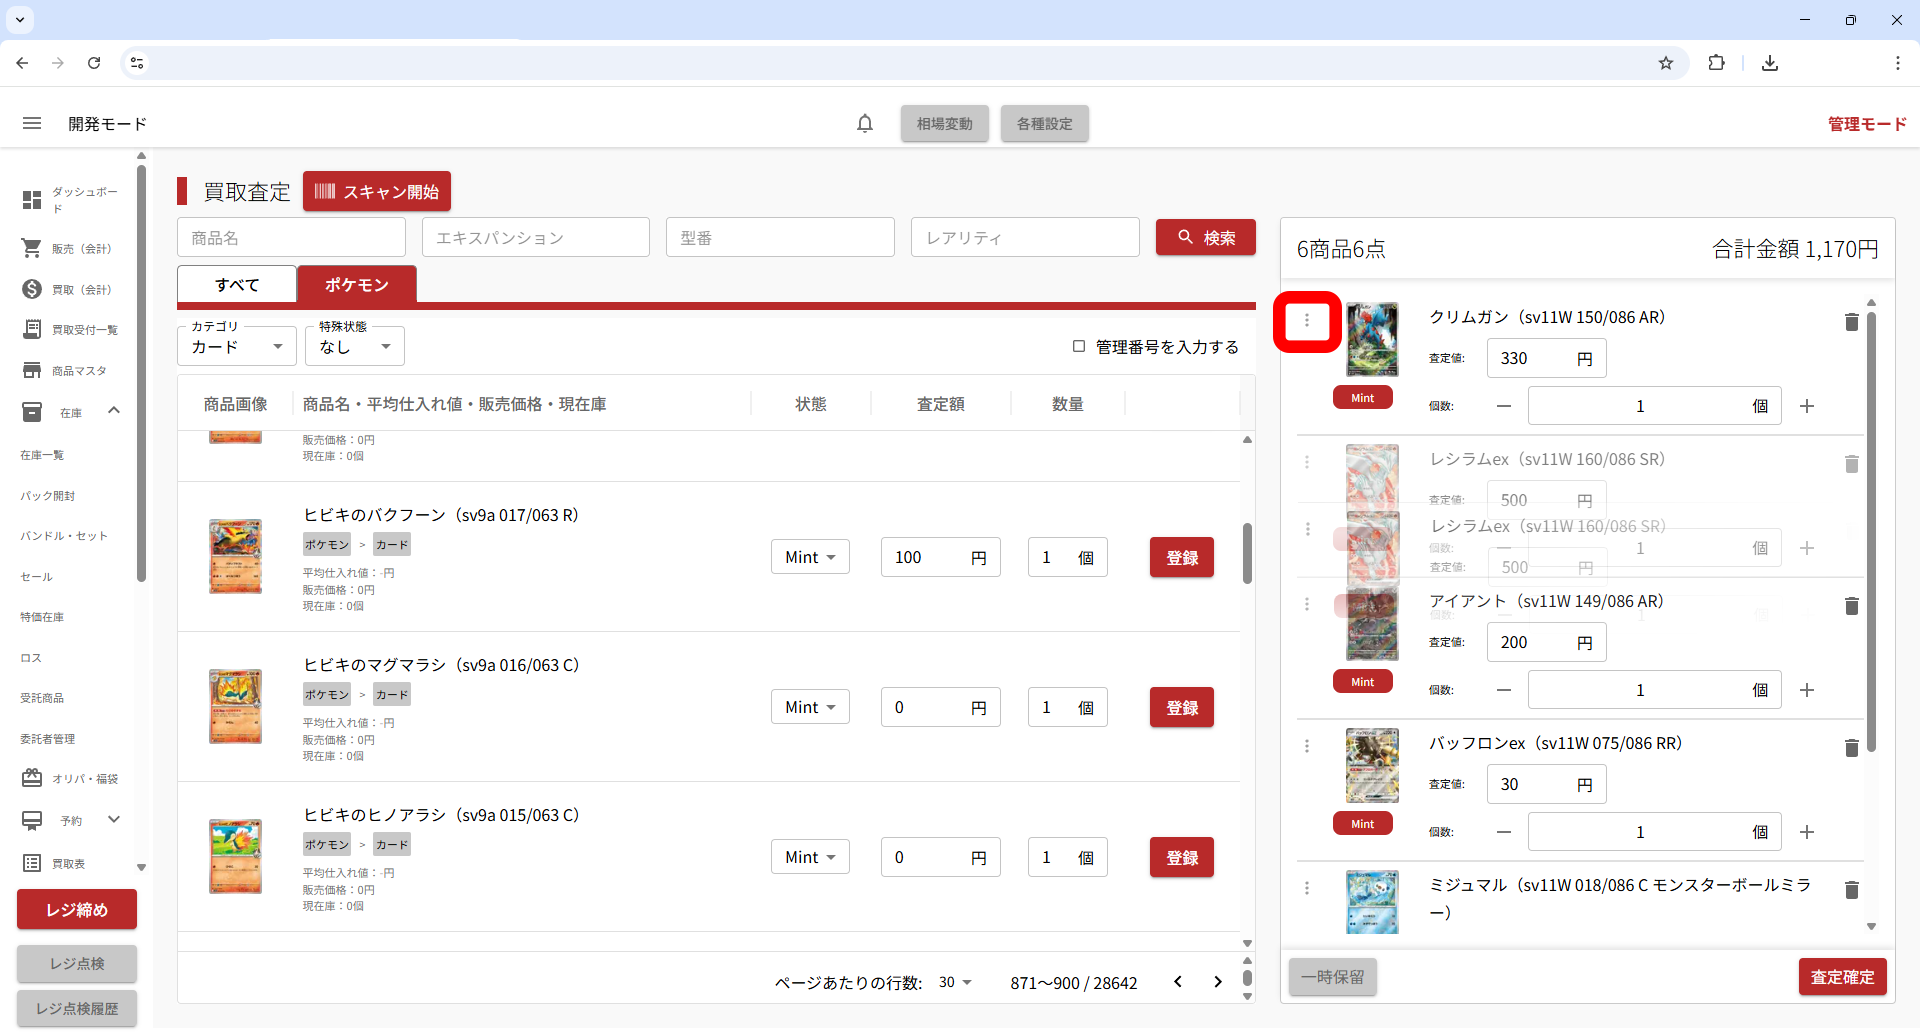This screenshot has height=1032, width=1920.
Task: Click the ヒビキのマグマラシ card thumbnail
Action: 235,707
